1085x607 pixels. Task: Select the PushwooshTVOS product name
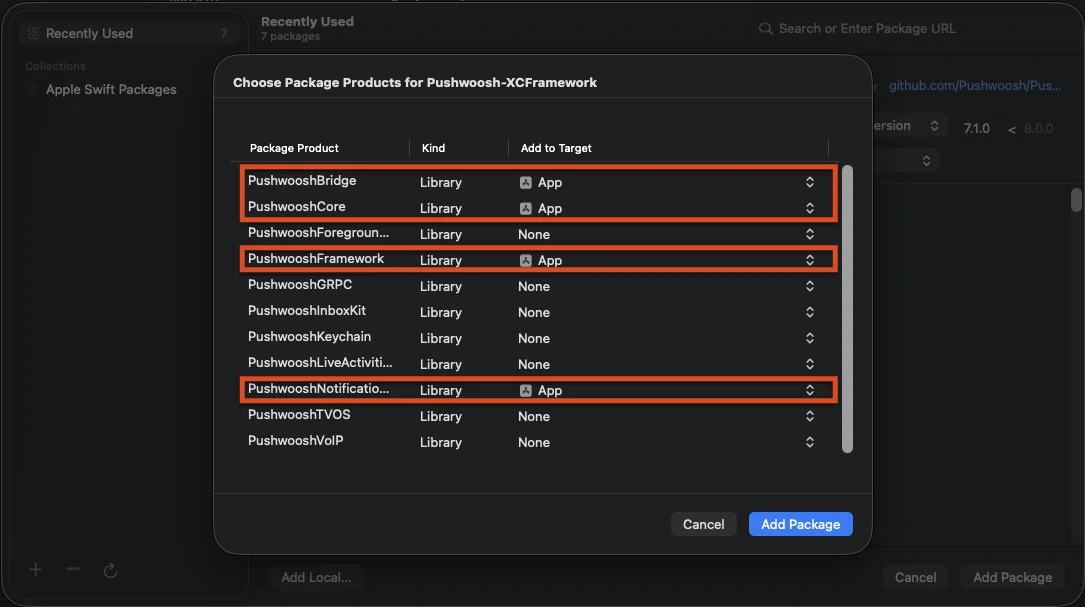pyautogui.click(x=299, y=415)
